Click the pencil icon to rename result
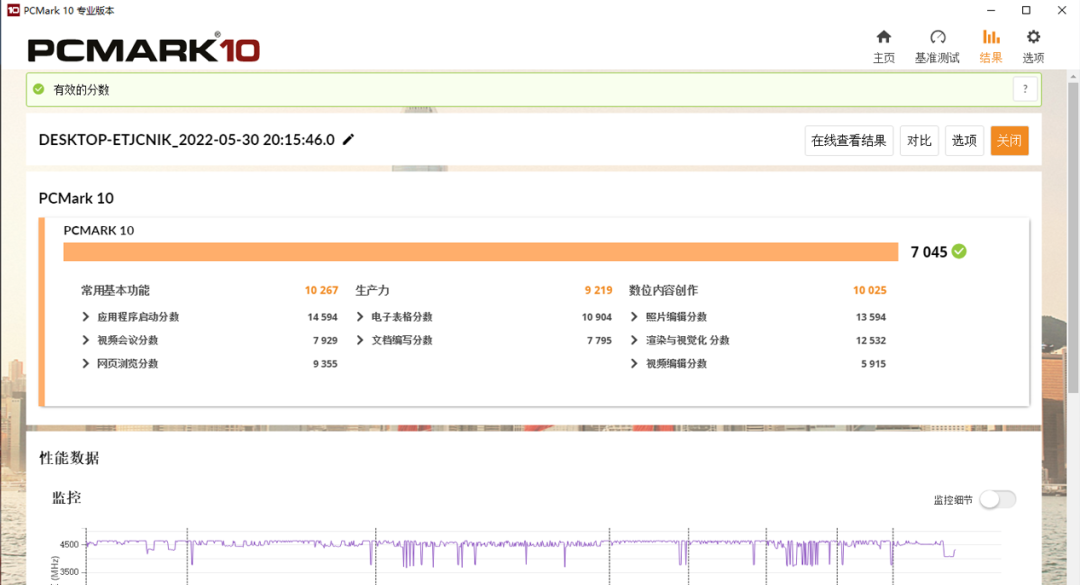Viewport: 1080px width, 585px height. point(349,139)
